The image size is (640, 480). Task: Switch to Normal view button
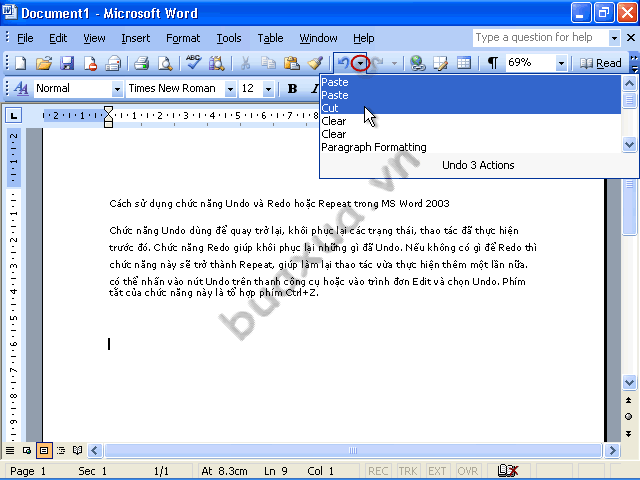click(x=10, y=451)
